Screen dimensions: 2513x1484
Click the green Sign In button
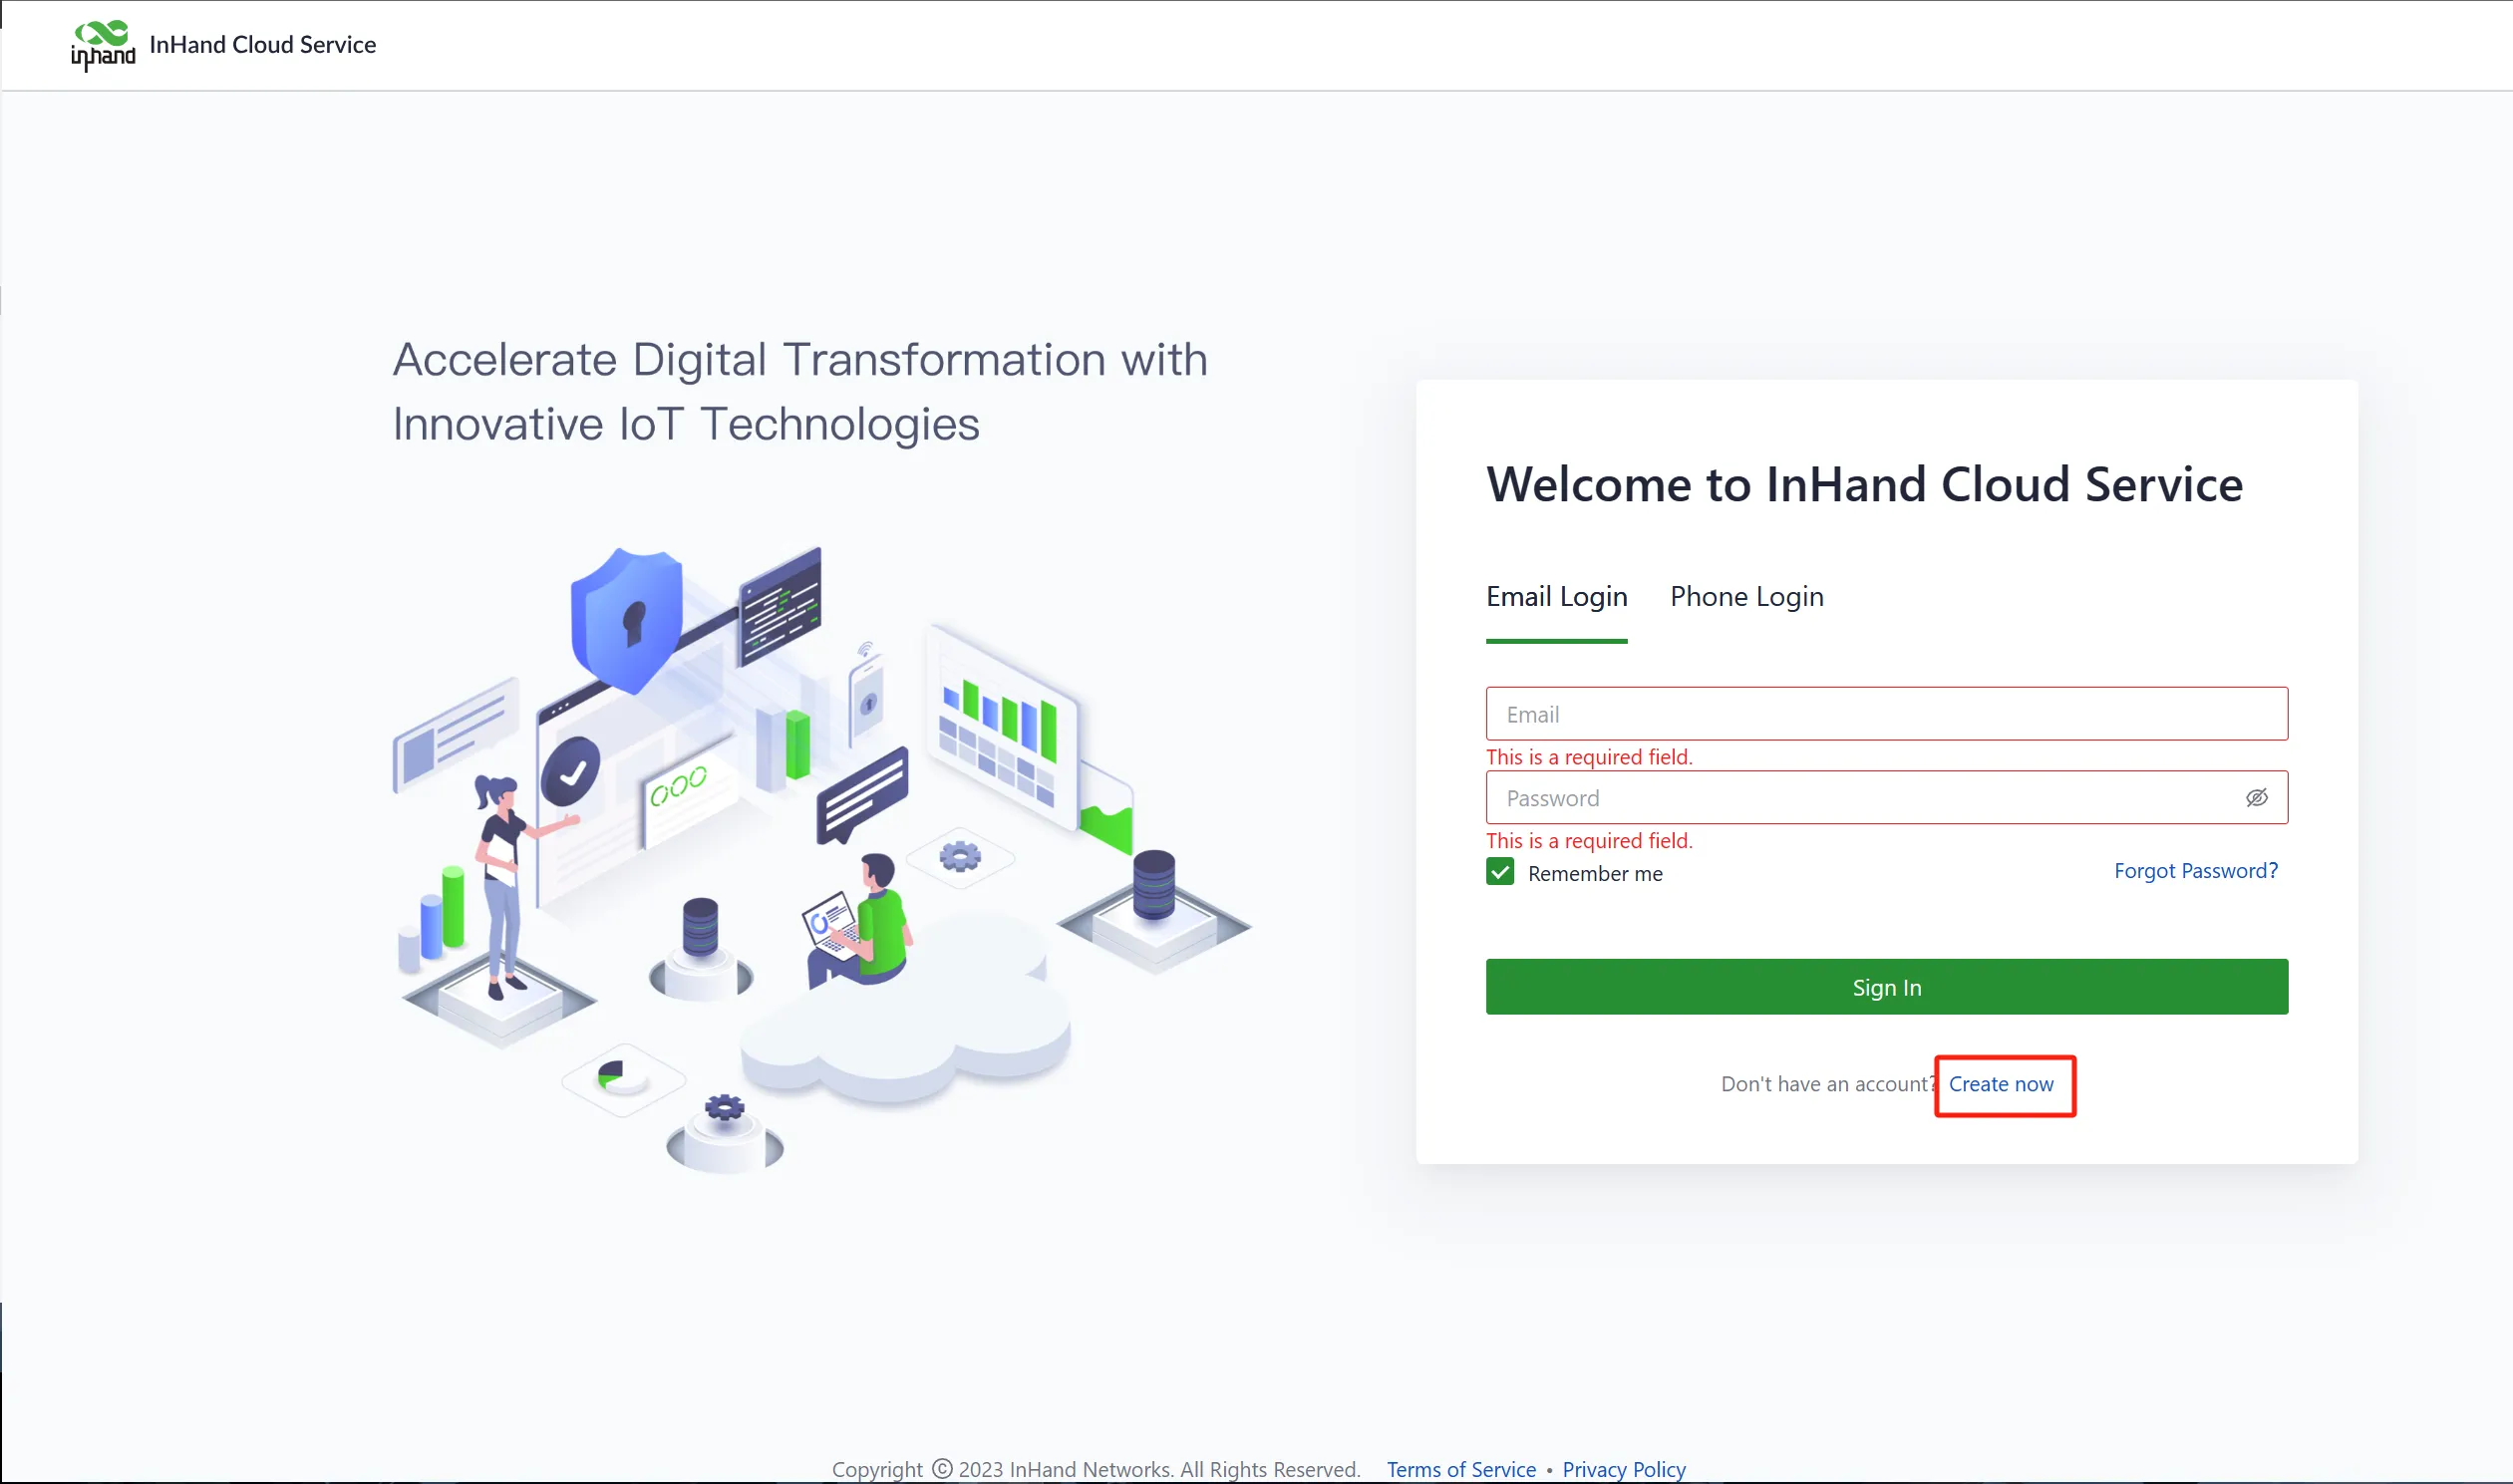click(1886, 987)
